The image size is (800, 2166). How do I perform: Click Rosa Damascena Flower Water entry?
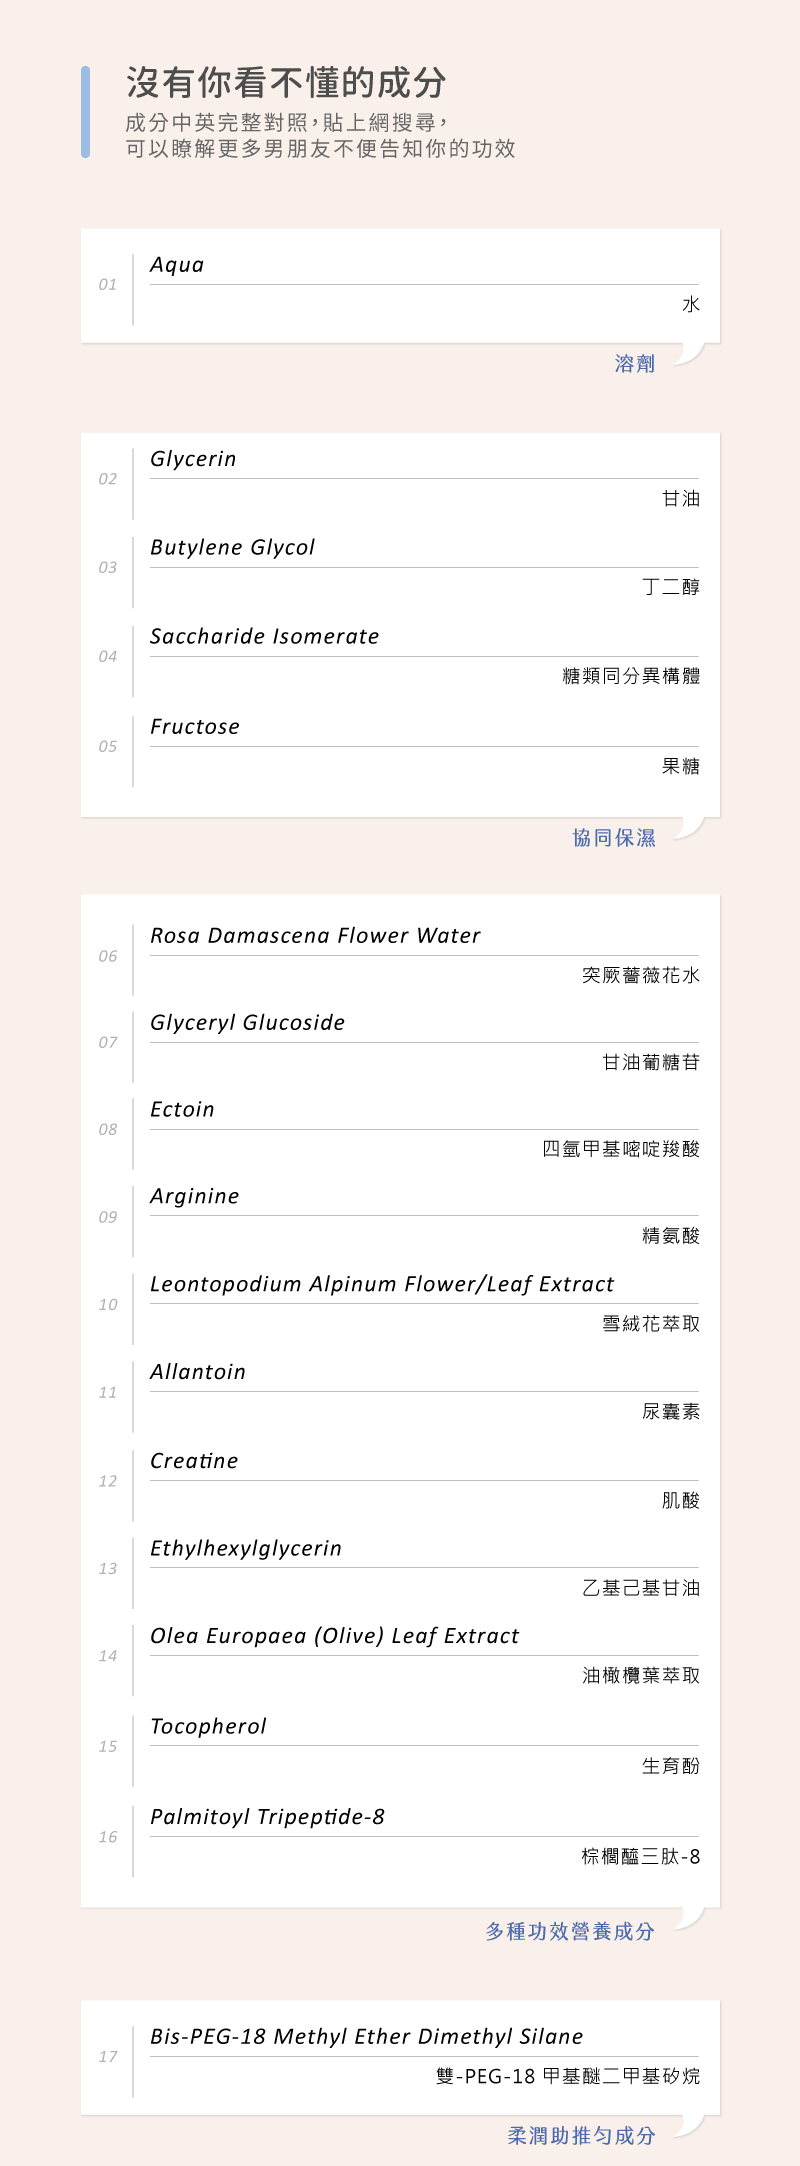click(315, 936)
